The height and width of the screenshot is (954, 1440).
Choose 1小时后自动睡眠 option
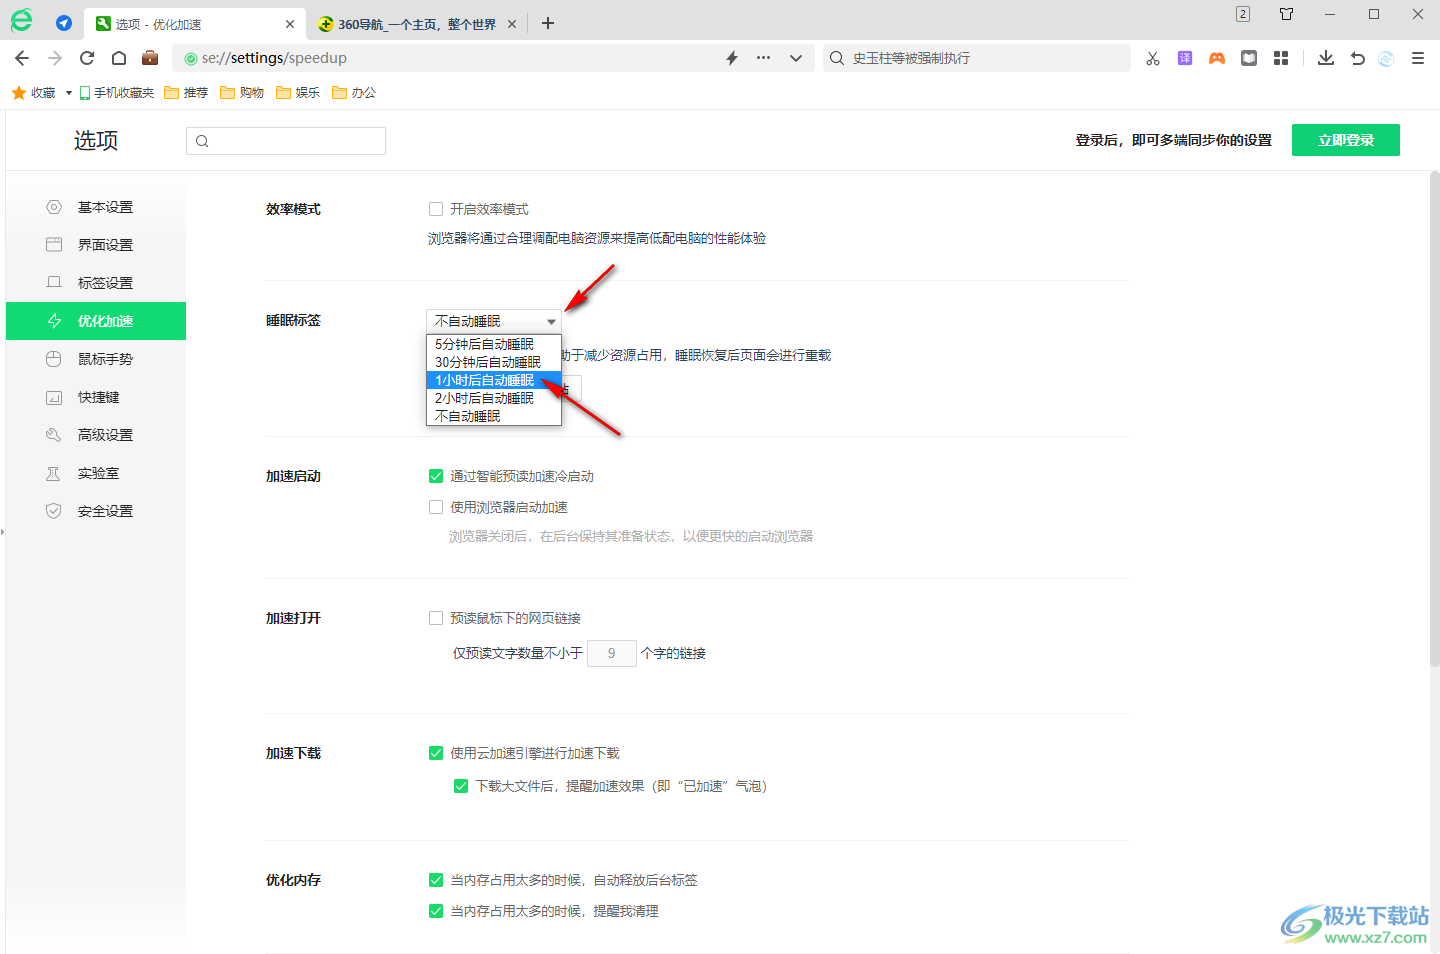click(x=494, y=380)
